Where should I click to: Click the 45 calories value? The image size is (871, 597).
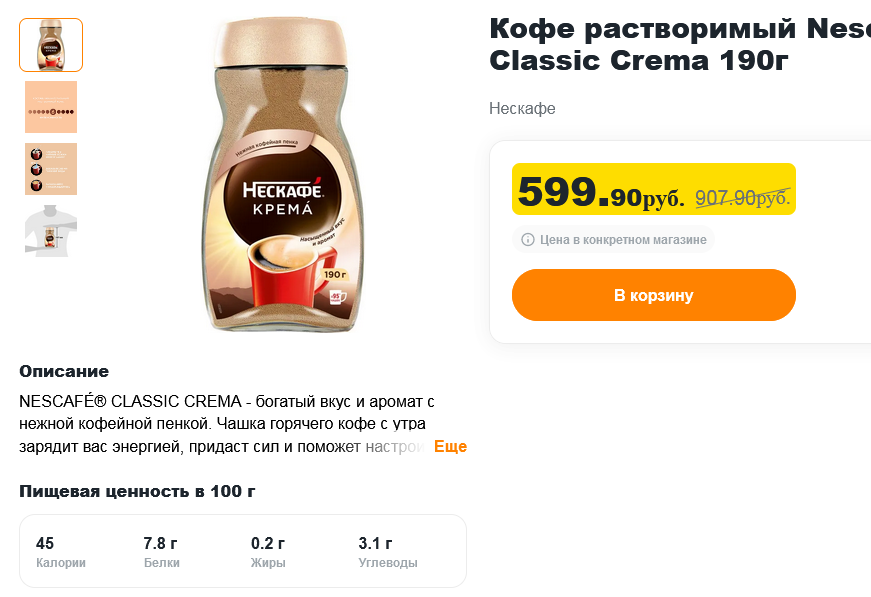pyautogui.click(x=45, y=543)
